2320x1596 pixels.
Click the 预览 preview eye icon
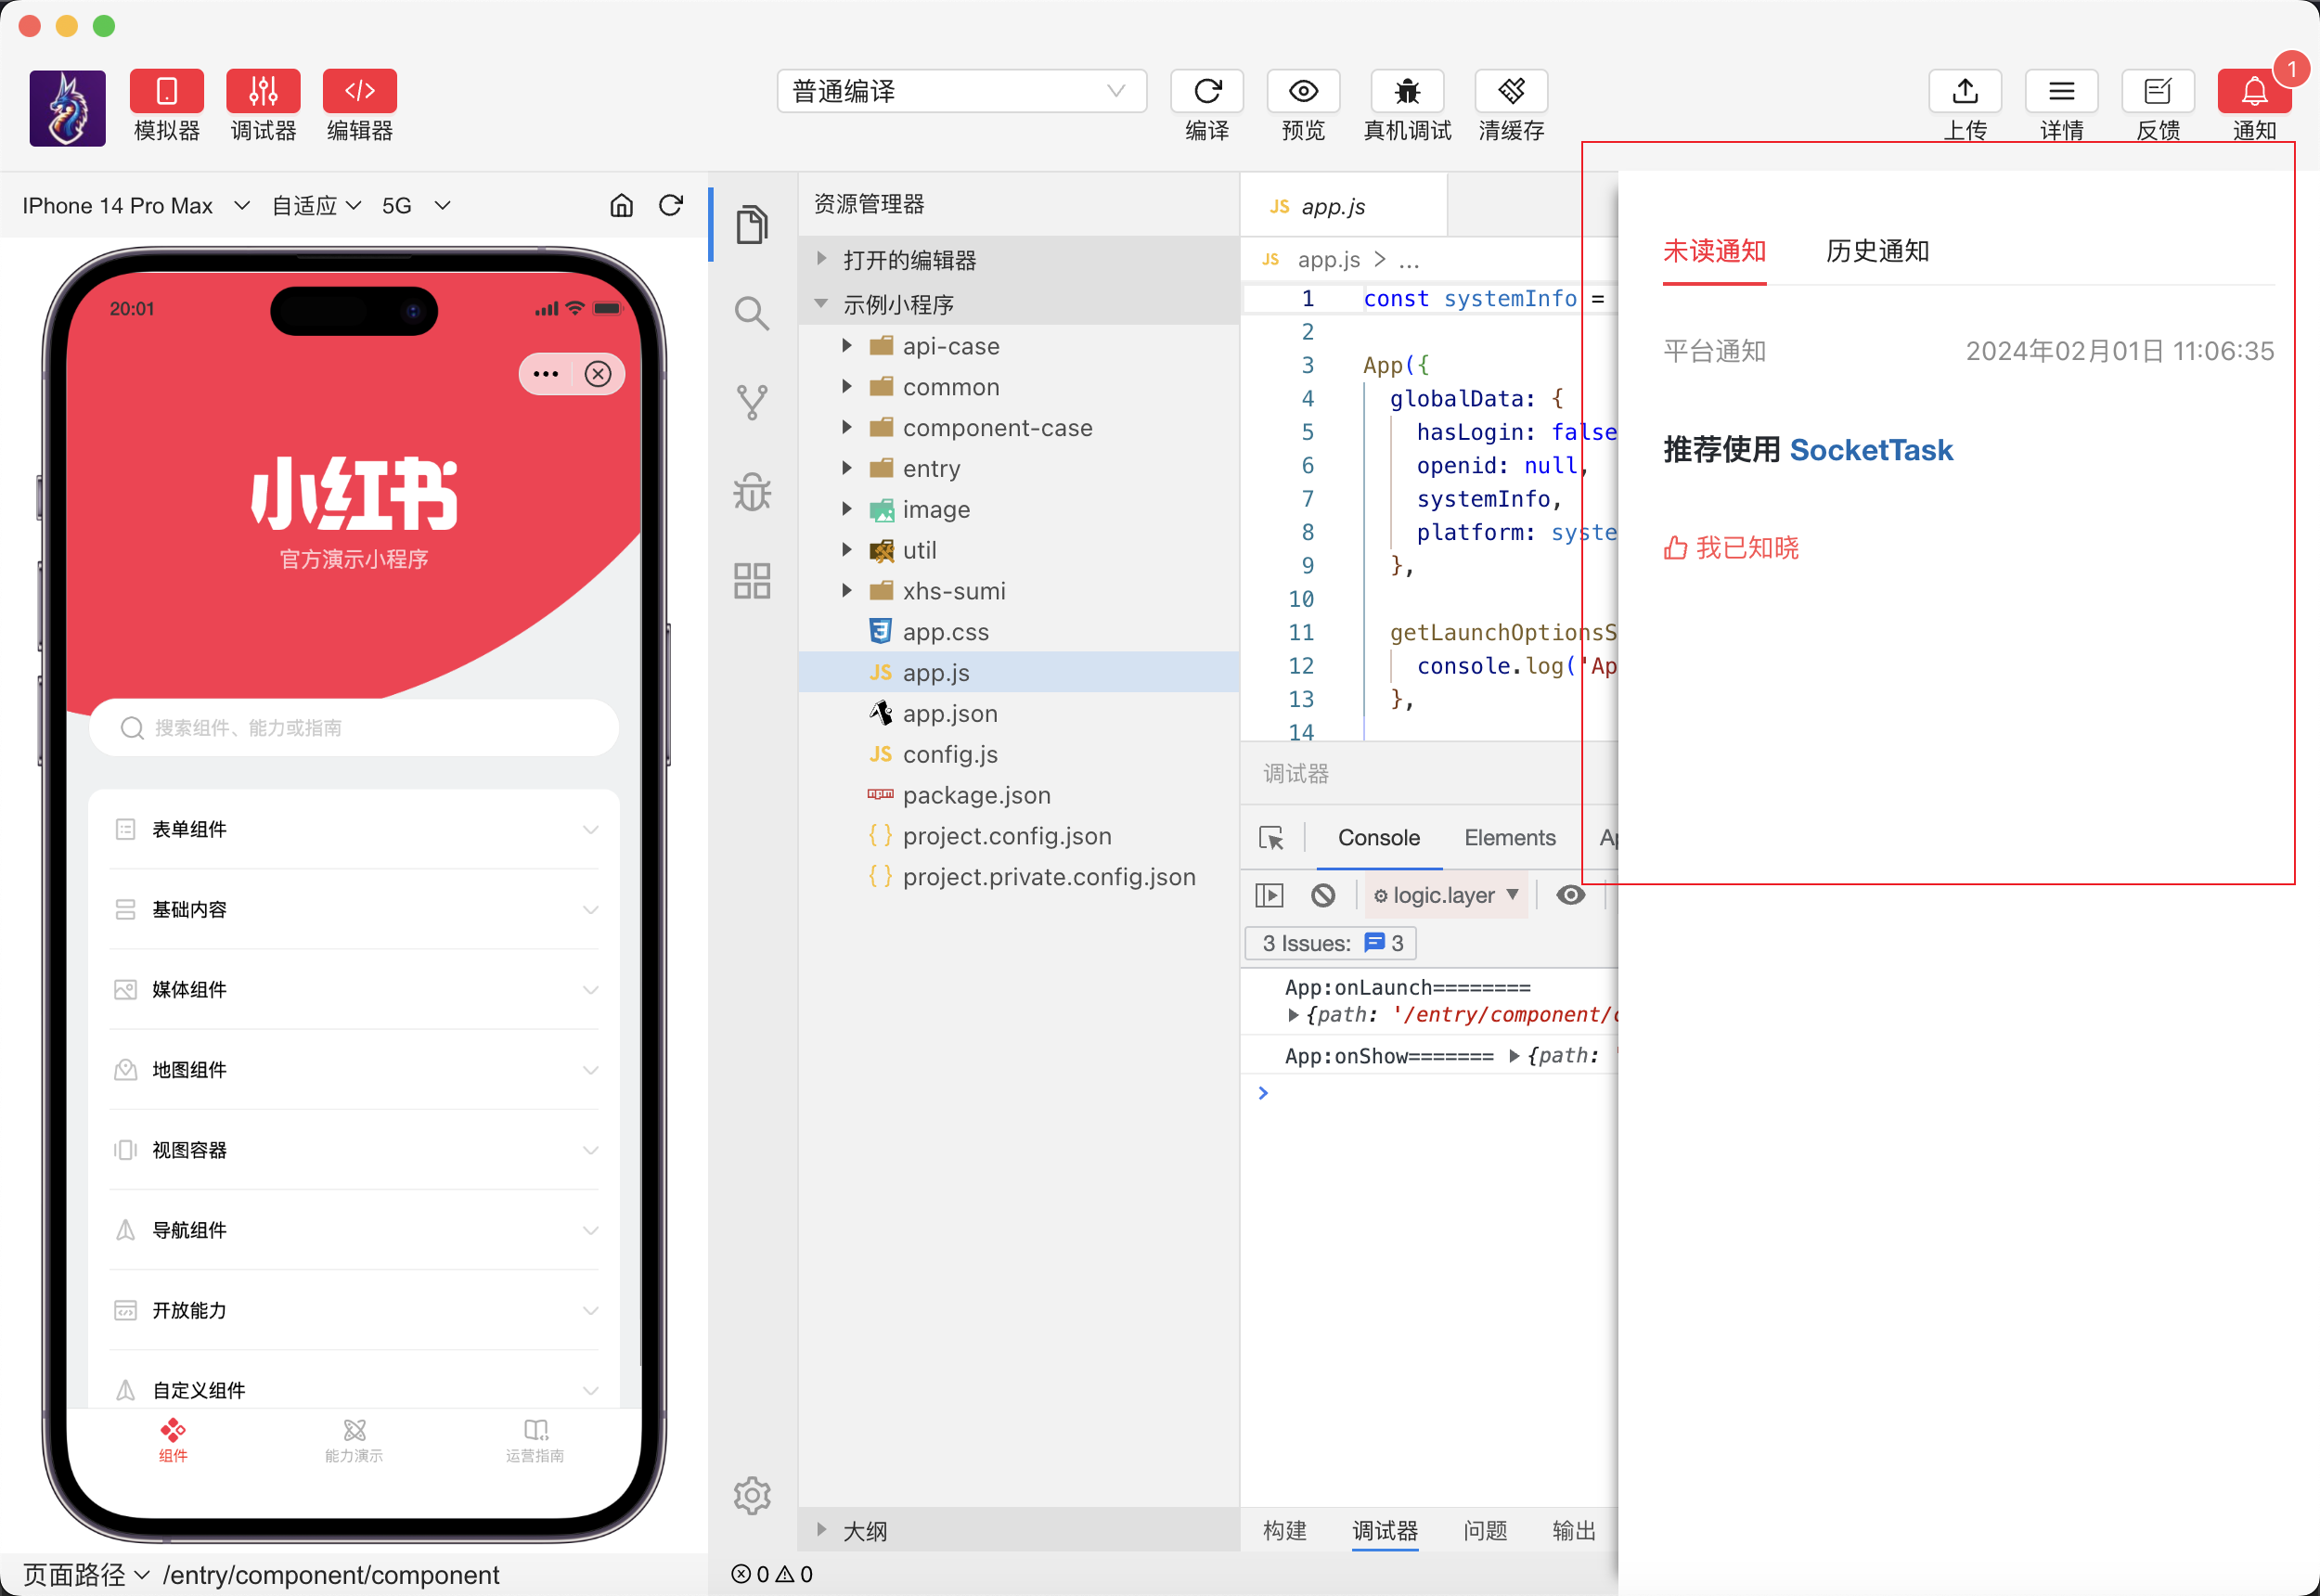pos(1303,91)
